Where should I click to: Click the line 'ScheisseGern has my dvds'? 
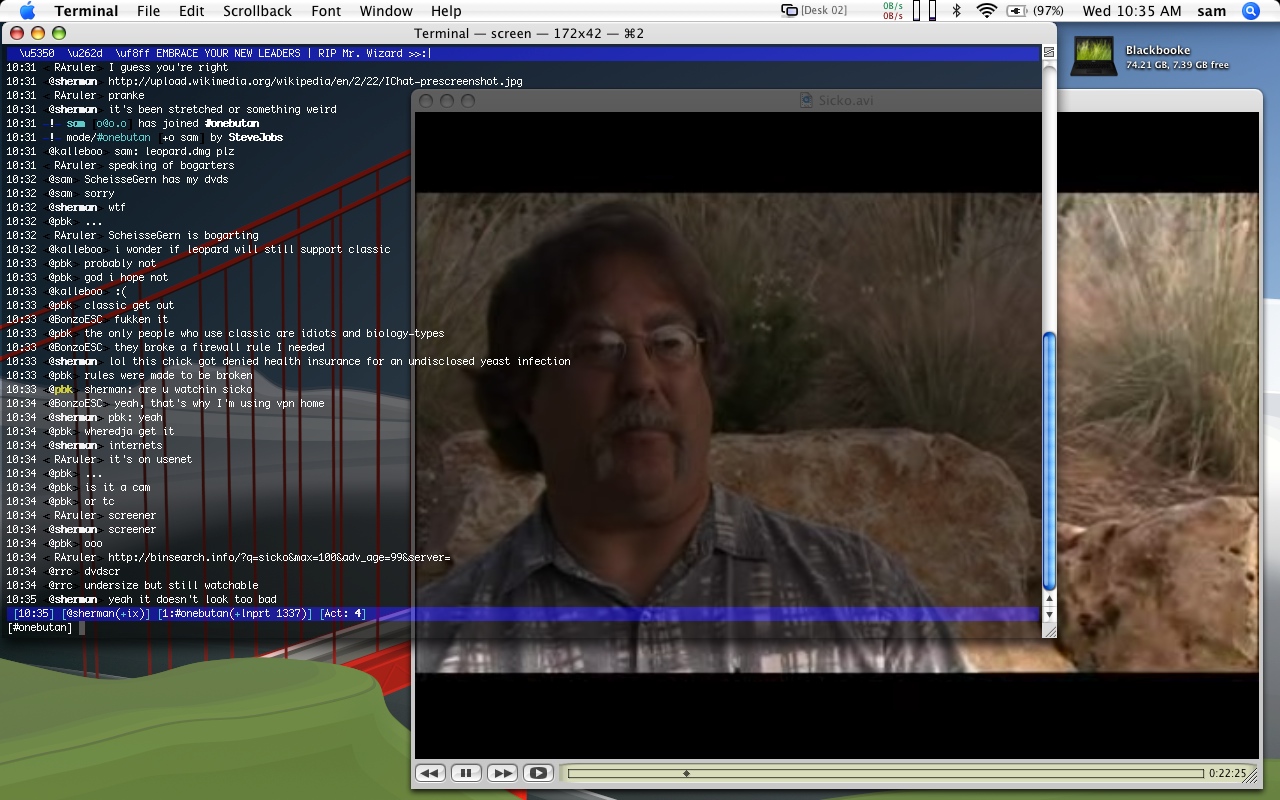(x=156, y=180)
